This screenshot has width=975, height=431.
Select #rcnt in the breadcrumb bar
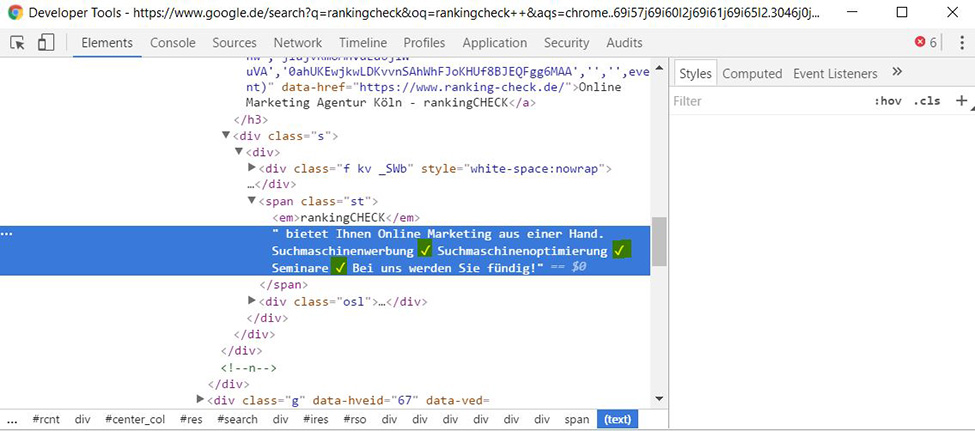pos(46,419)
